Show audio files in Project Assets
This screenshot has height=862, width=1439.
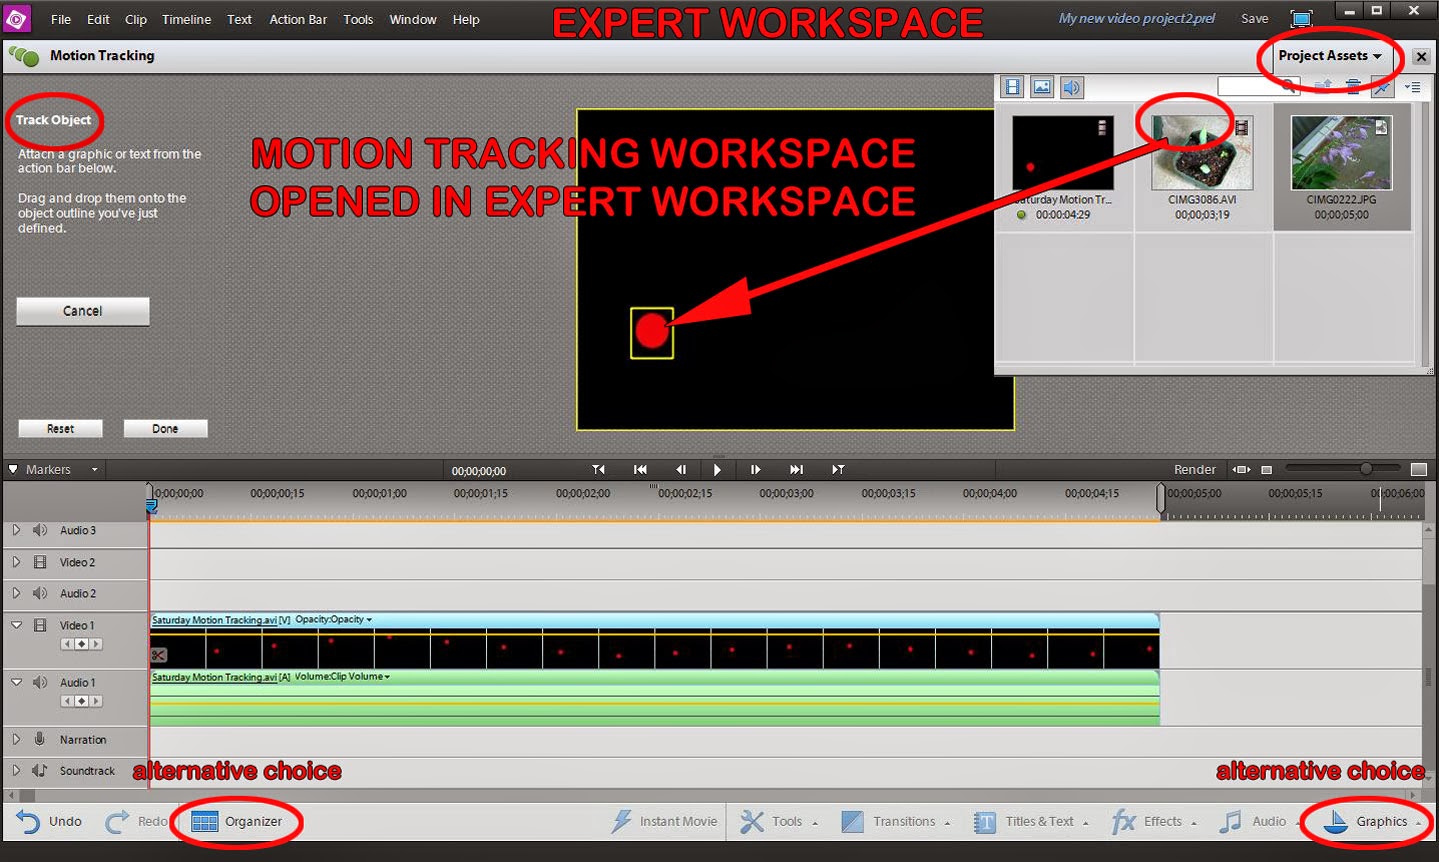pyautogui.click(x=1071, y=87)
